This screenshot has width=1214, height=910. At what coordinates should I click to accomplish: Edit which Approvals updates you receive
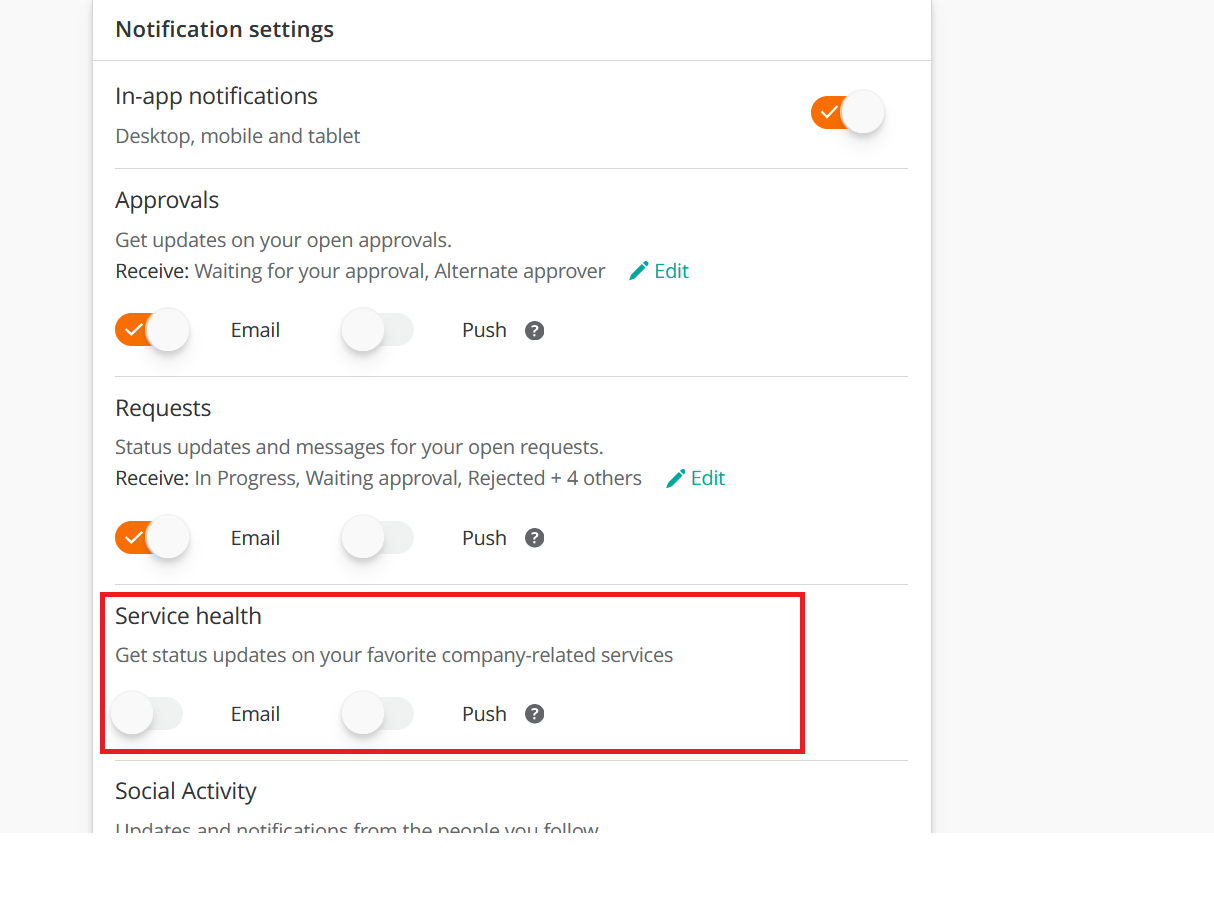(x=669, y=271)
